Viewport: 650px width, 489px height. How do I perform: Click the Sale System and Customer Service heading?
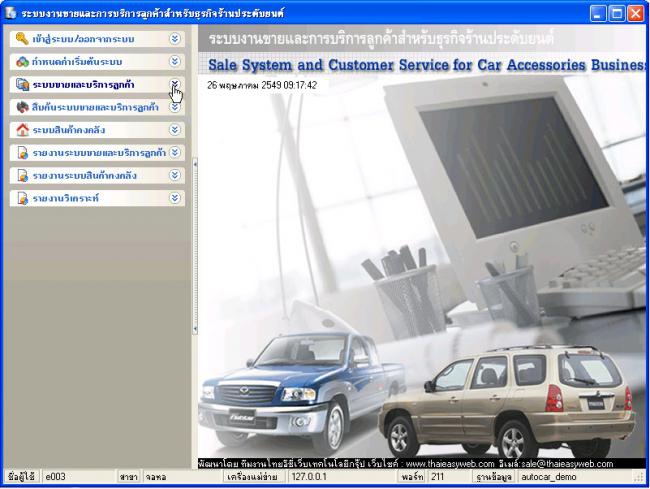click(x=427, y=65)
